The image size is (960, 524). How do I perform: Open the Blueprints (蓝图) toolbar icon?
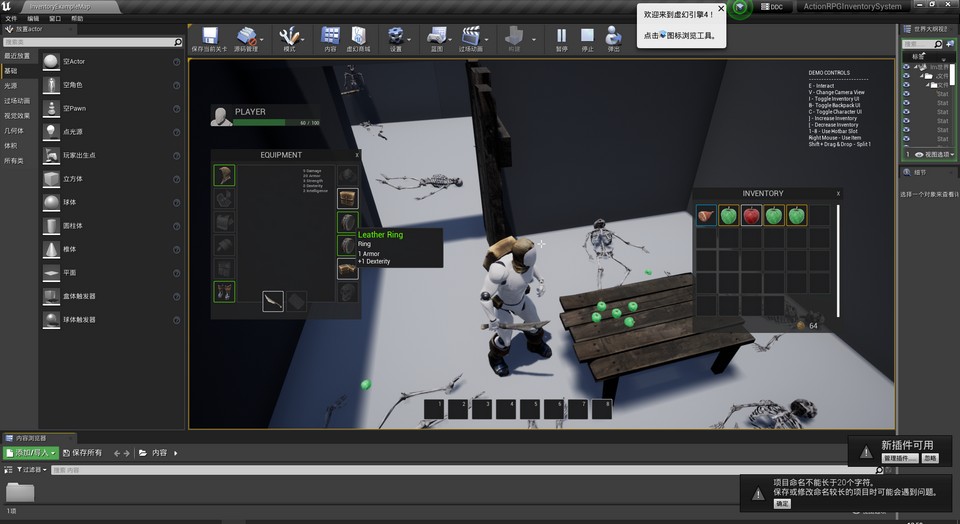(437, 38)
